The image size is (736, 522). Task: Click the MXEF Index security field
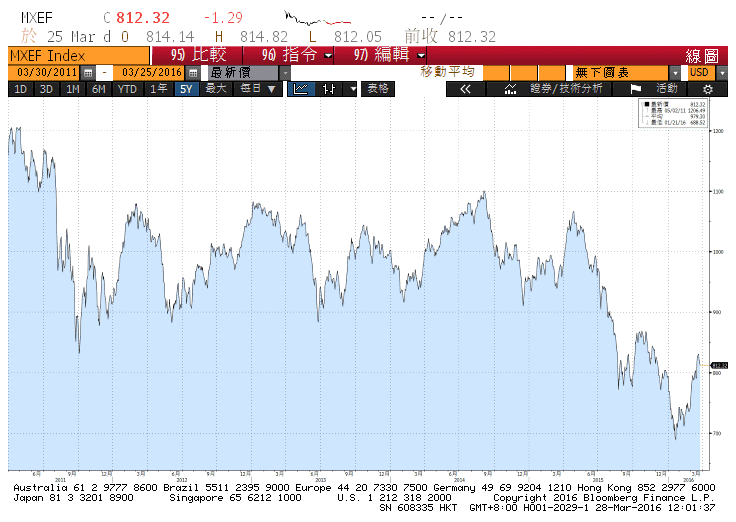(x=79, y=56)
